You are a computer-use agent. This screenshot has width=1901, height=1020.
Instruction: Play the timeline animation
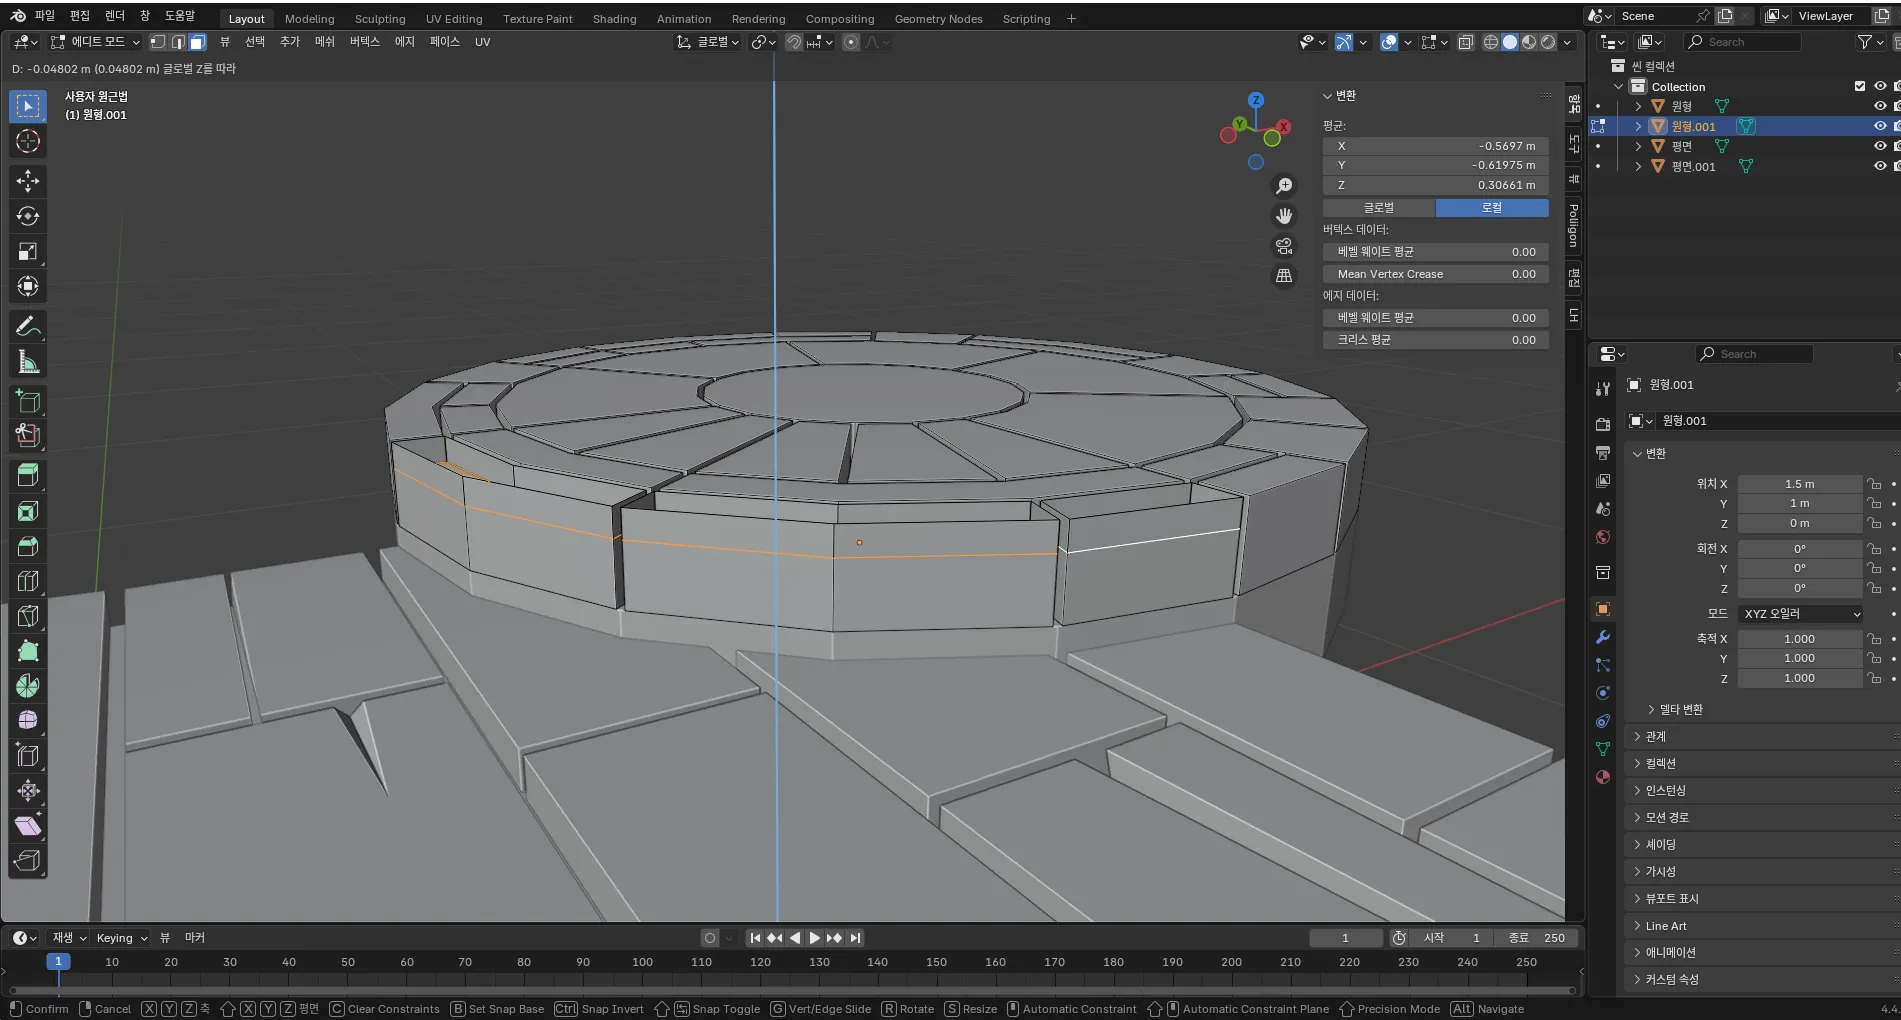(814, 938)
